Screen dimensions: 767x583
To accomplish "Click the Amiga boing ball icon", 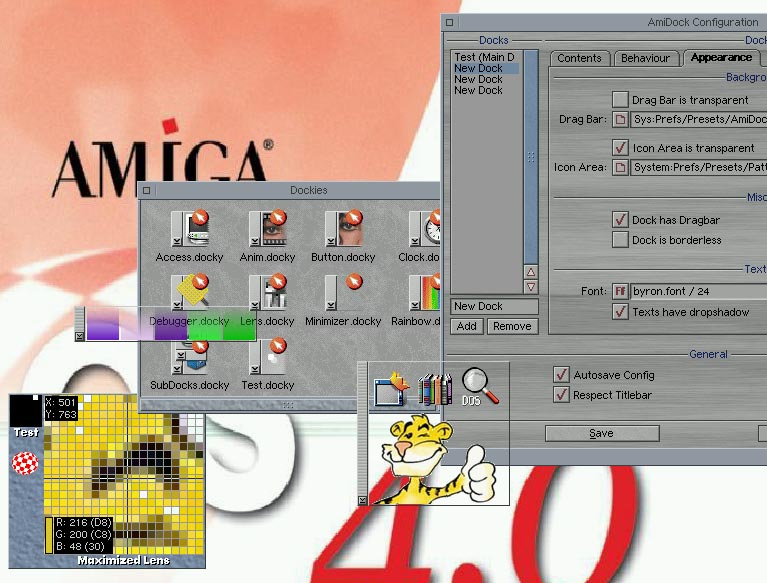I will pos(25,463).
